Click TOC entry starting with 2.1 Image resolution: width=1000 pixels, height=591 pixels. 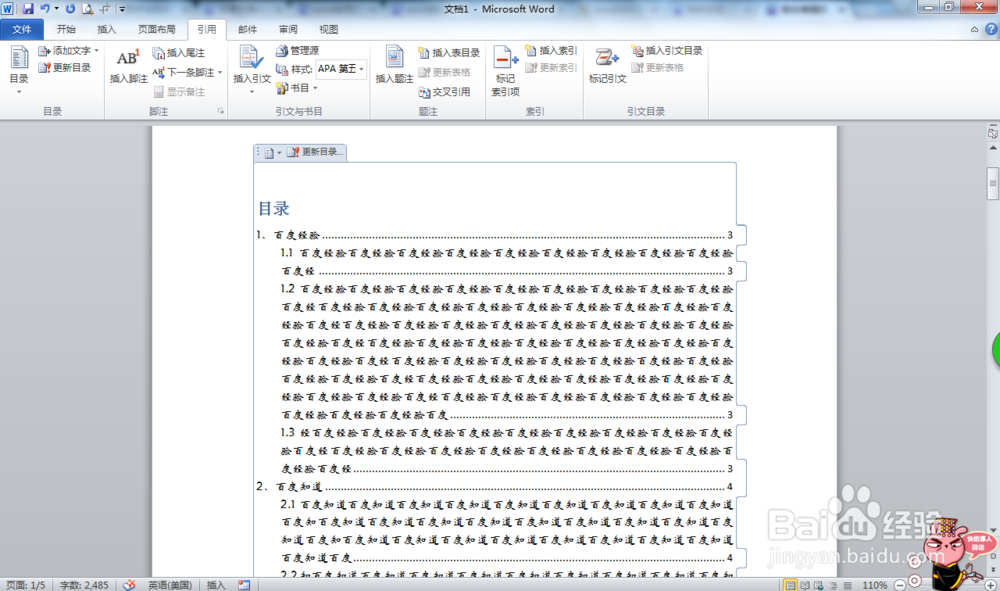click(x=507, y=531)
